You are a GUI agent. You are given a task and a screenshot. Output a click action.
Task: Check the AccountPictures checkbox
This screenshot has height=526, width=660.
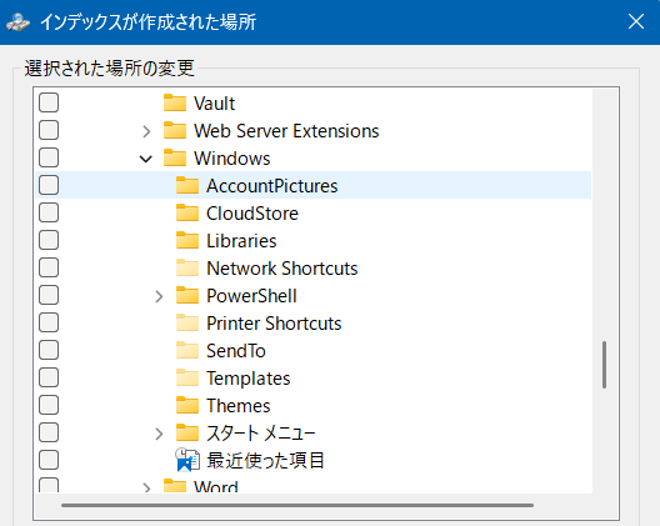[x=49, y=185]
